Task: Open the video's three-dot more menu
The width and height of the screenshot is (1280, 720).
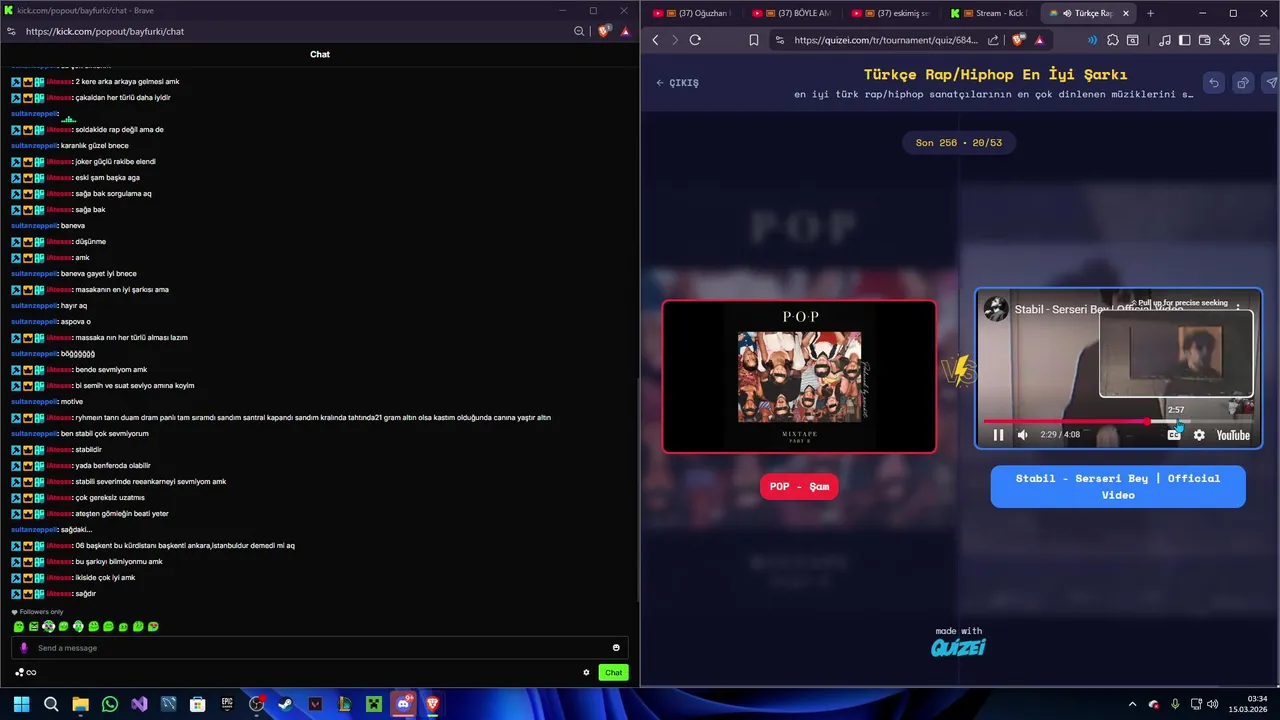Action: click(x=1238, y=309)
